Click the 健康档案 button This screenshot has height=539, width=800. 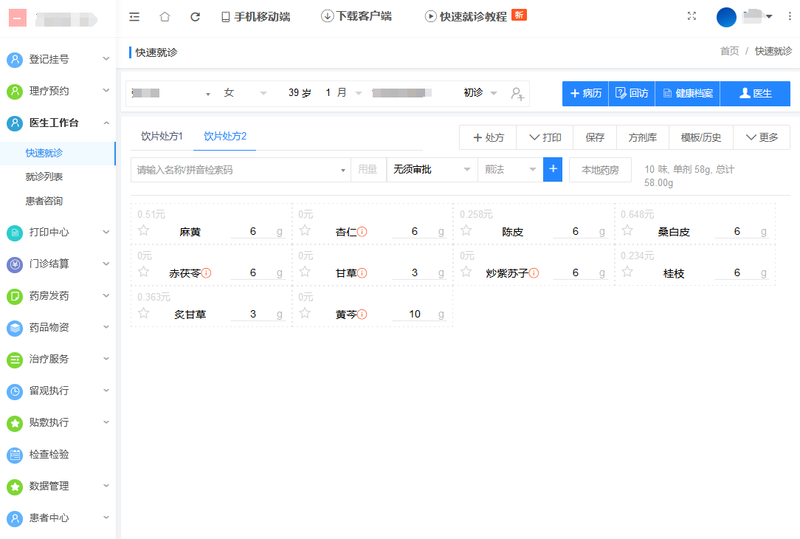click(x=687, y=93)
